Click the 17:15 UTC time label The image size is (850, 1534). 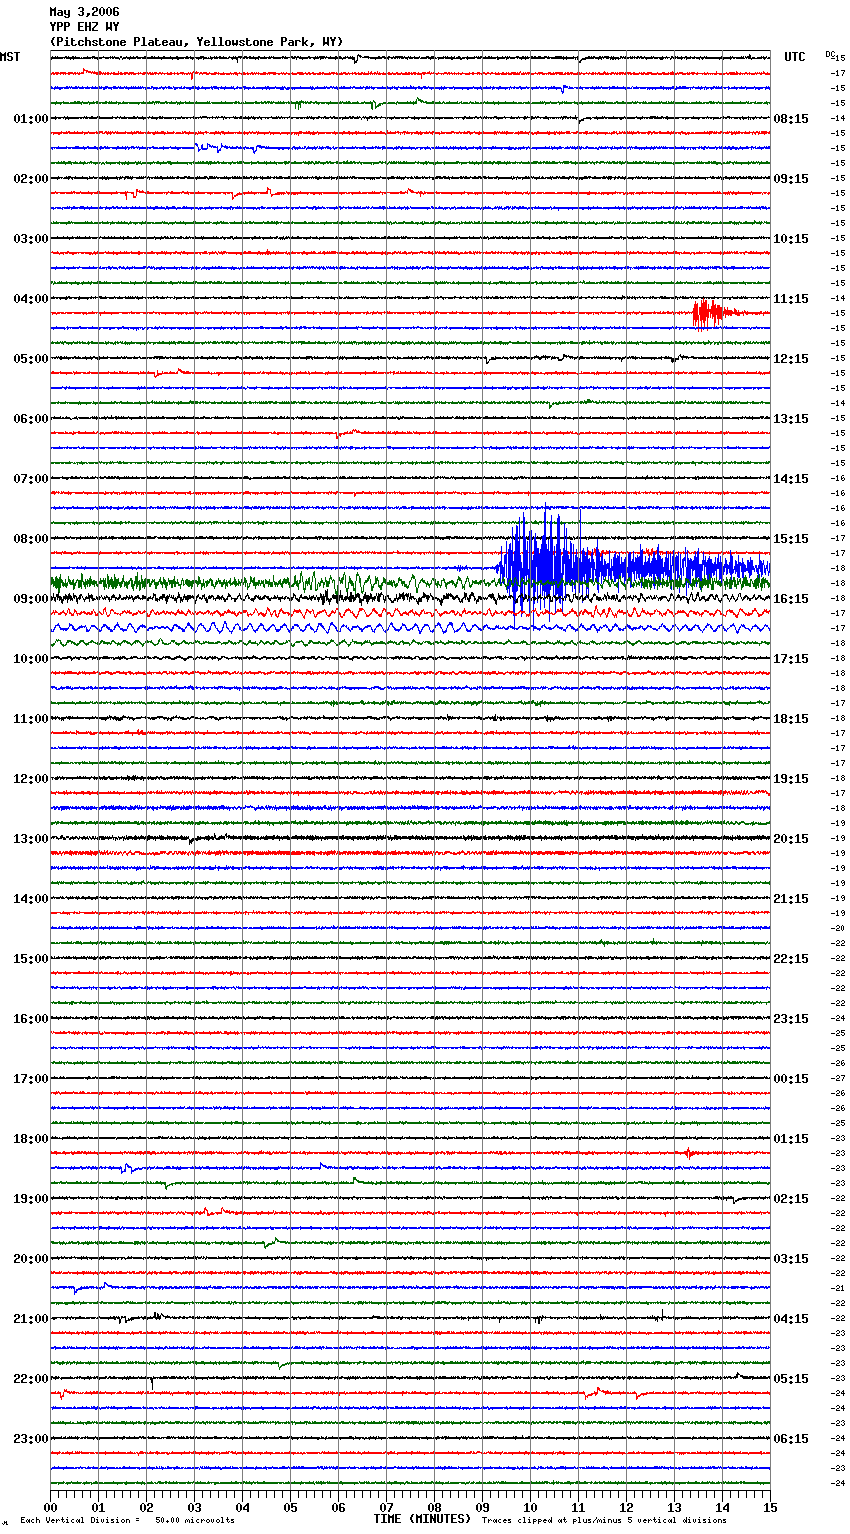[x=791, y=659]
